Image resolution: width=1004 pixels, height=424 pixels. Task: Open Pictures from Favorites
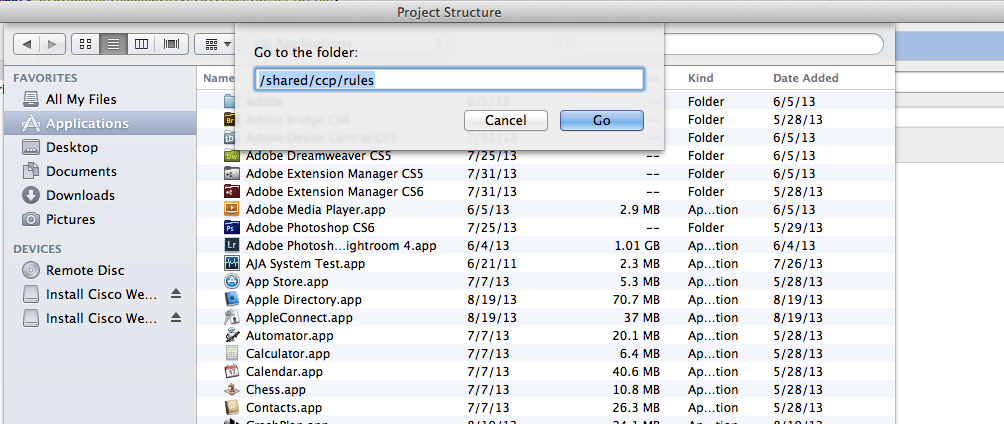point(70,219)
